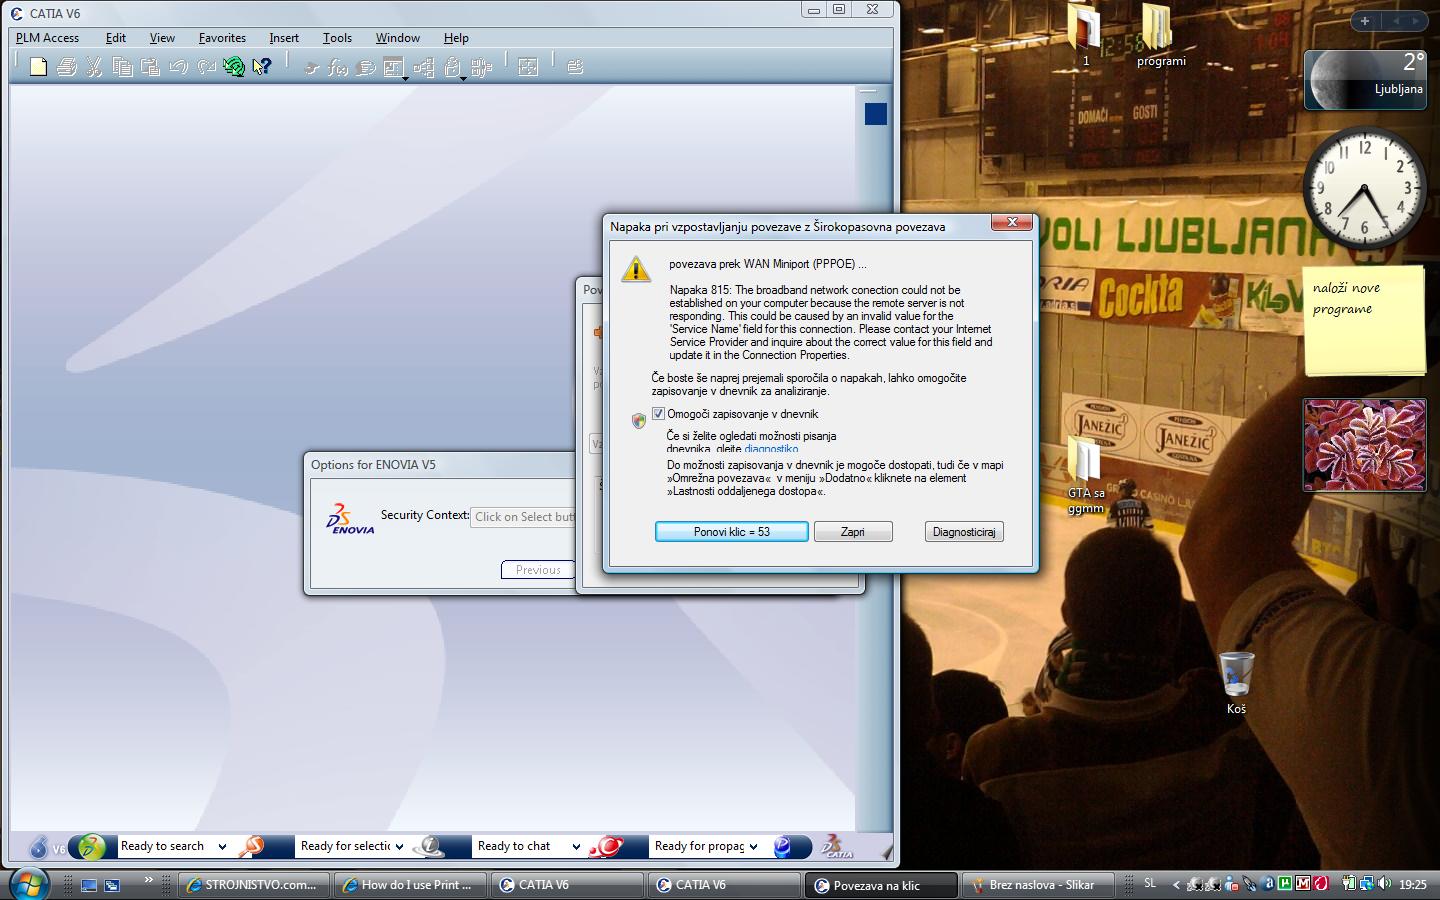Click the 'naloži nove programe' sticky note
Screen dimensions: 1440x900
(1364, 320)
